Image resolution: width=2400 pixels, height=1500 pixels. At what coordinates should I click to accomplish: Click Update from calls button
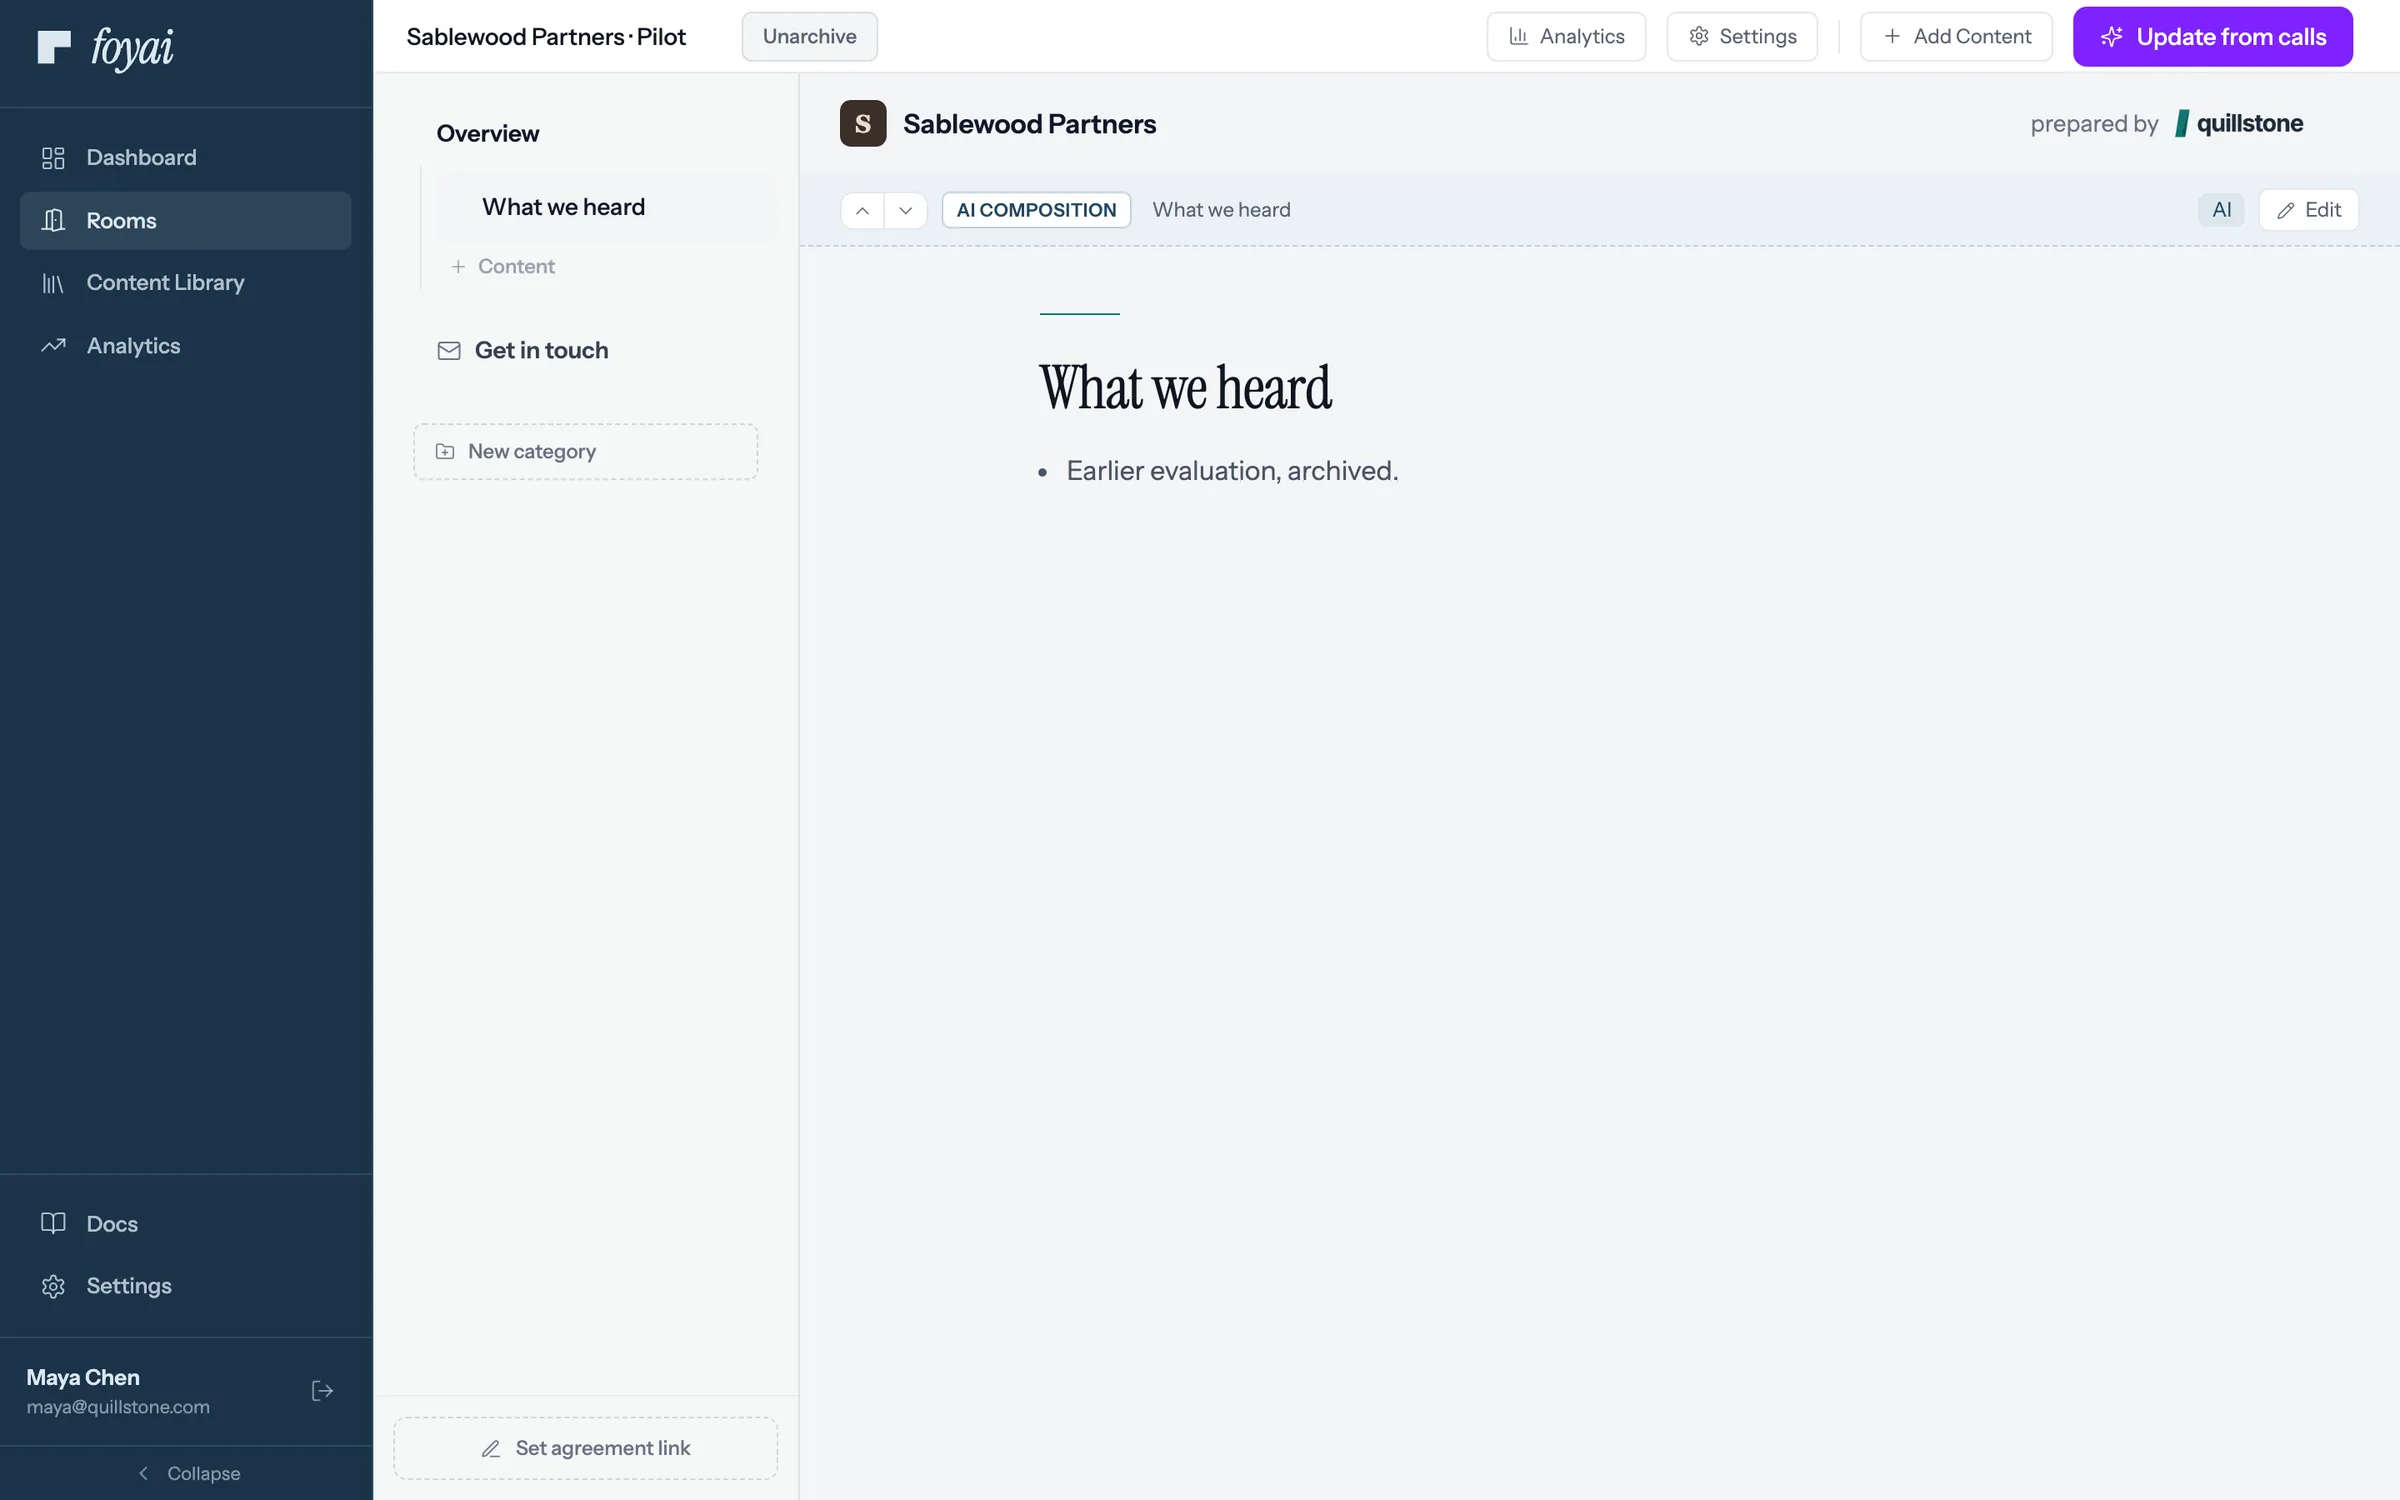pyautogui.click(x=2212, y=37)
